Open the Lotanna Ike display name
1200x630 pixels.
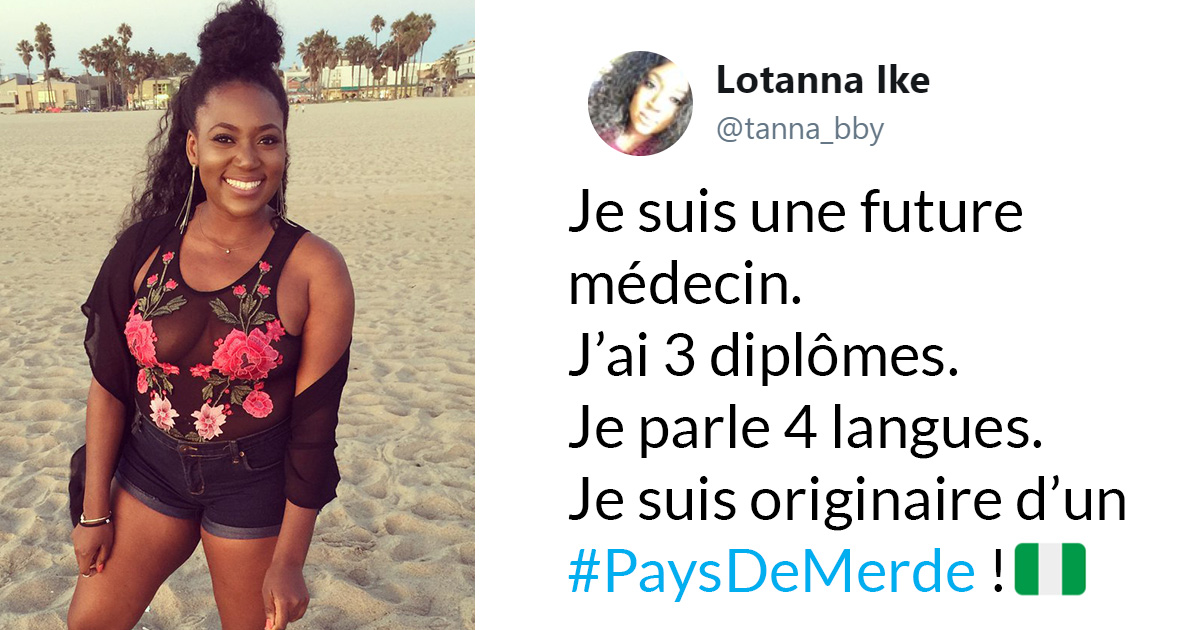(x=823, y=81)
